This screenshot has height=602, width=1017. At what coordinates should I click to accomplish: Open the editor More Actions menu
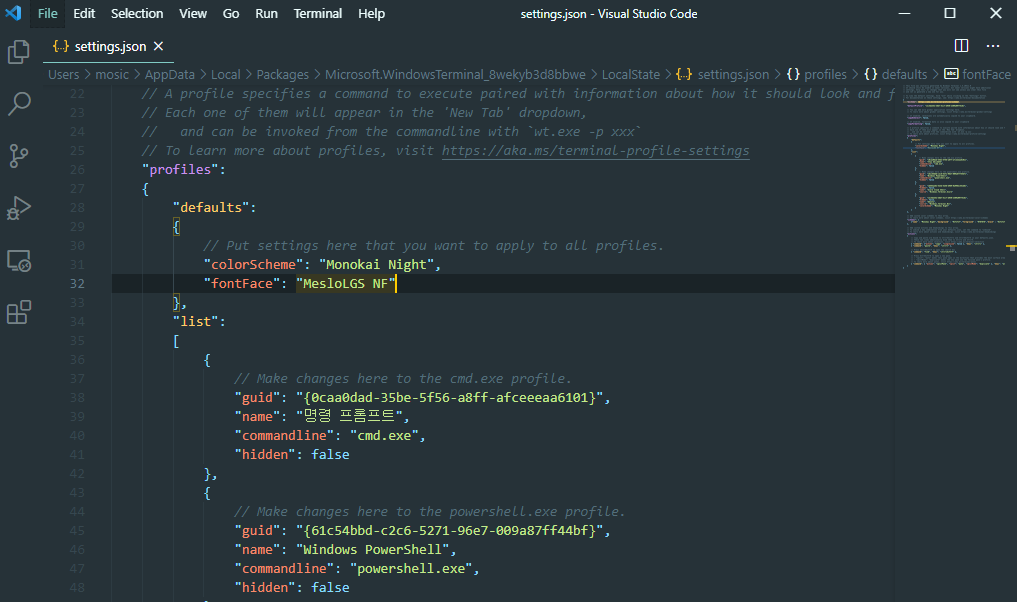click(993, 45)
